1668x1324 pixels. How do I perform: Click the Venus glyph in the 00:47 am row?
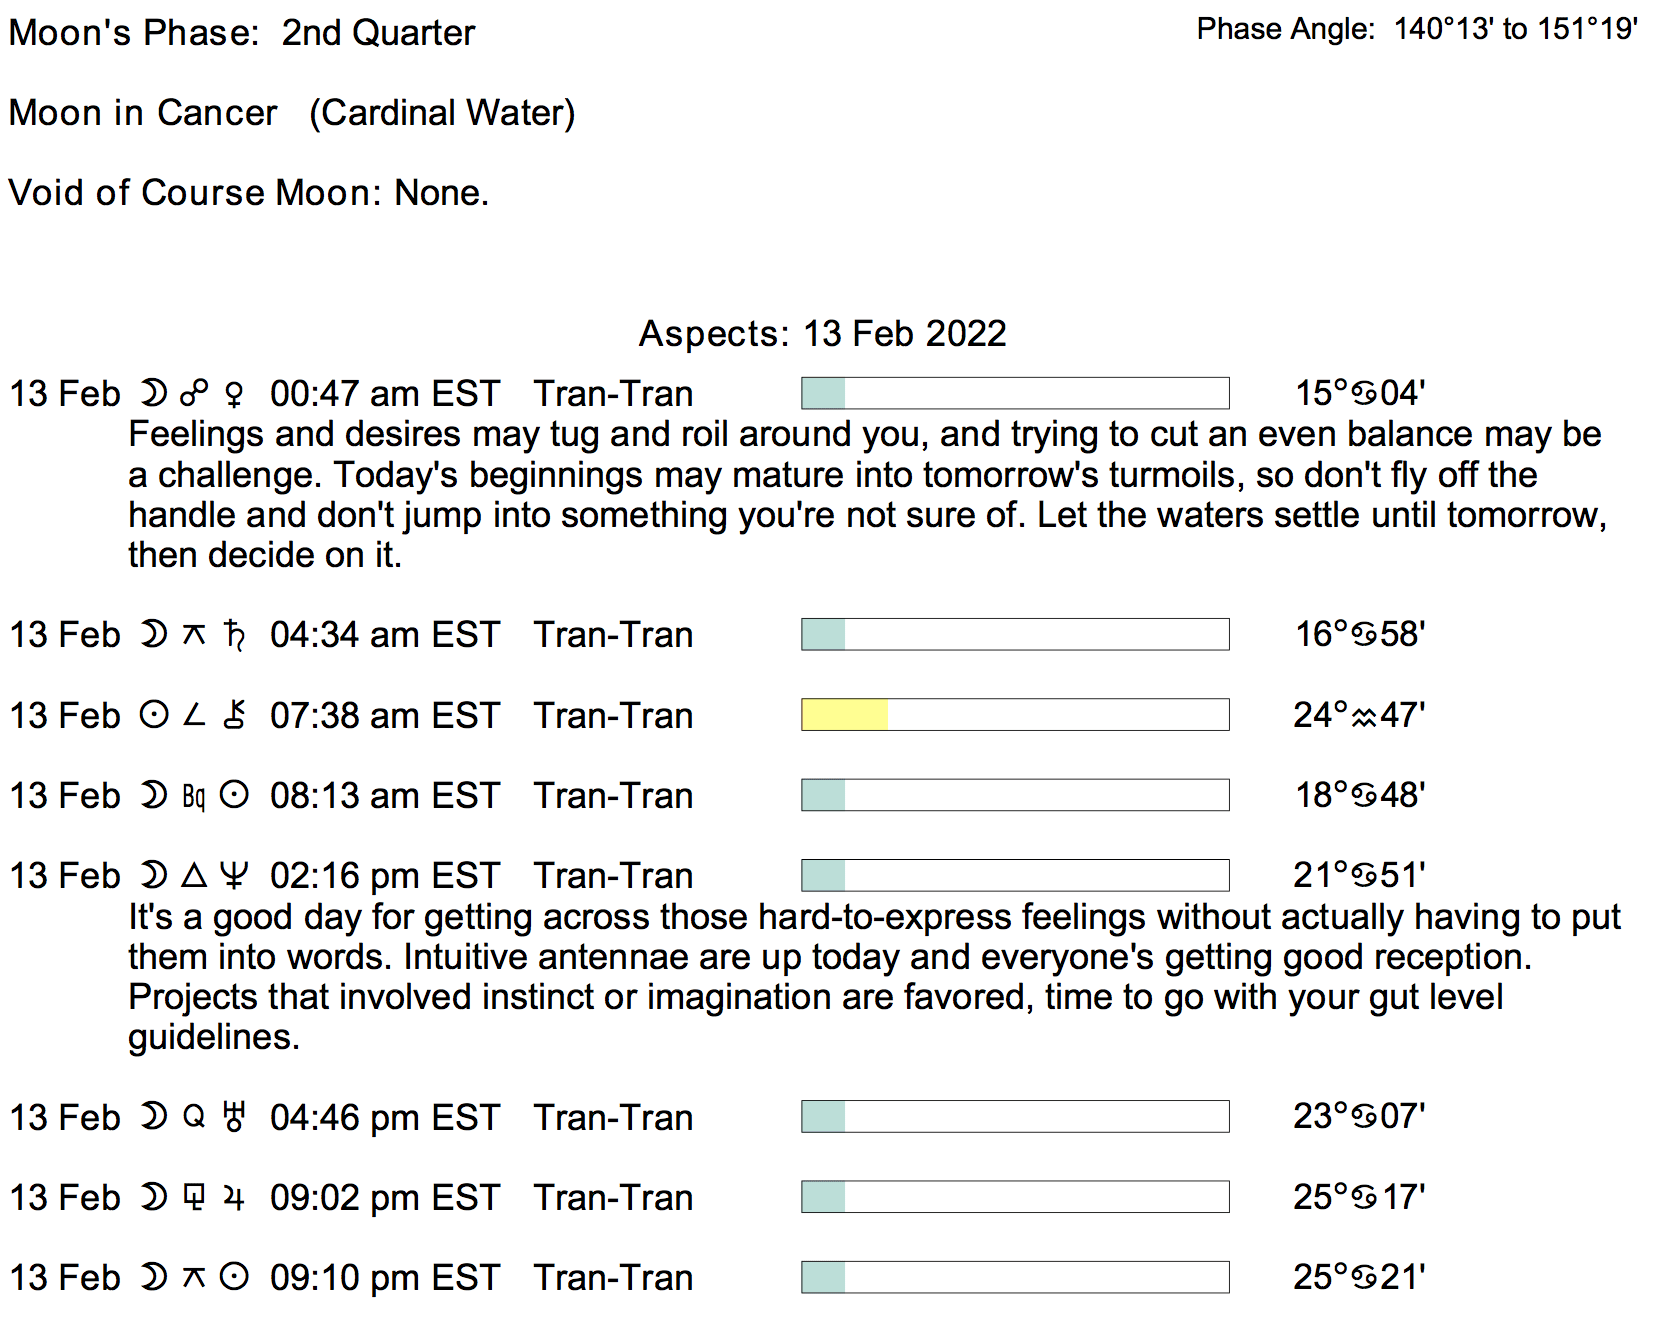click(x=234, y=395)
